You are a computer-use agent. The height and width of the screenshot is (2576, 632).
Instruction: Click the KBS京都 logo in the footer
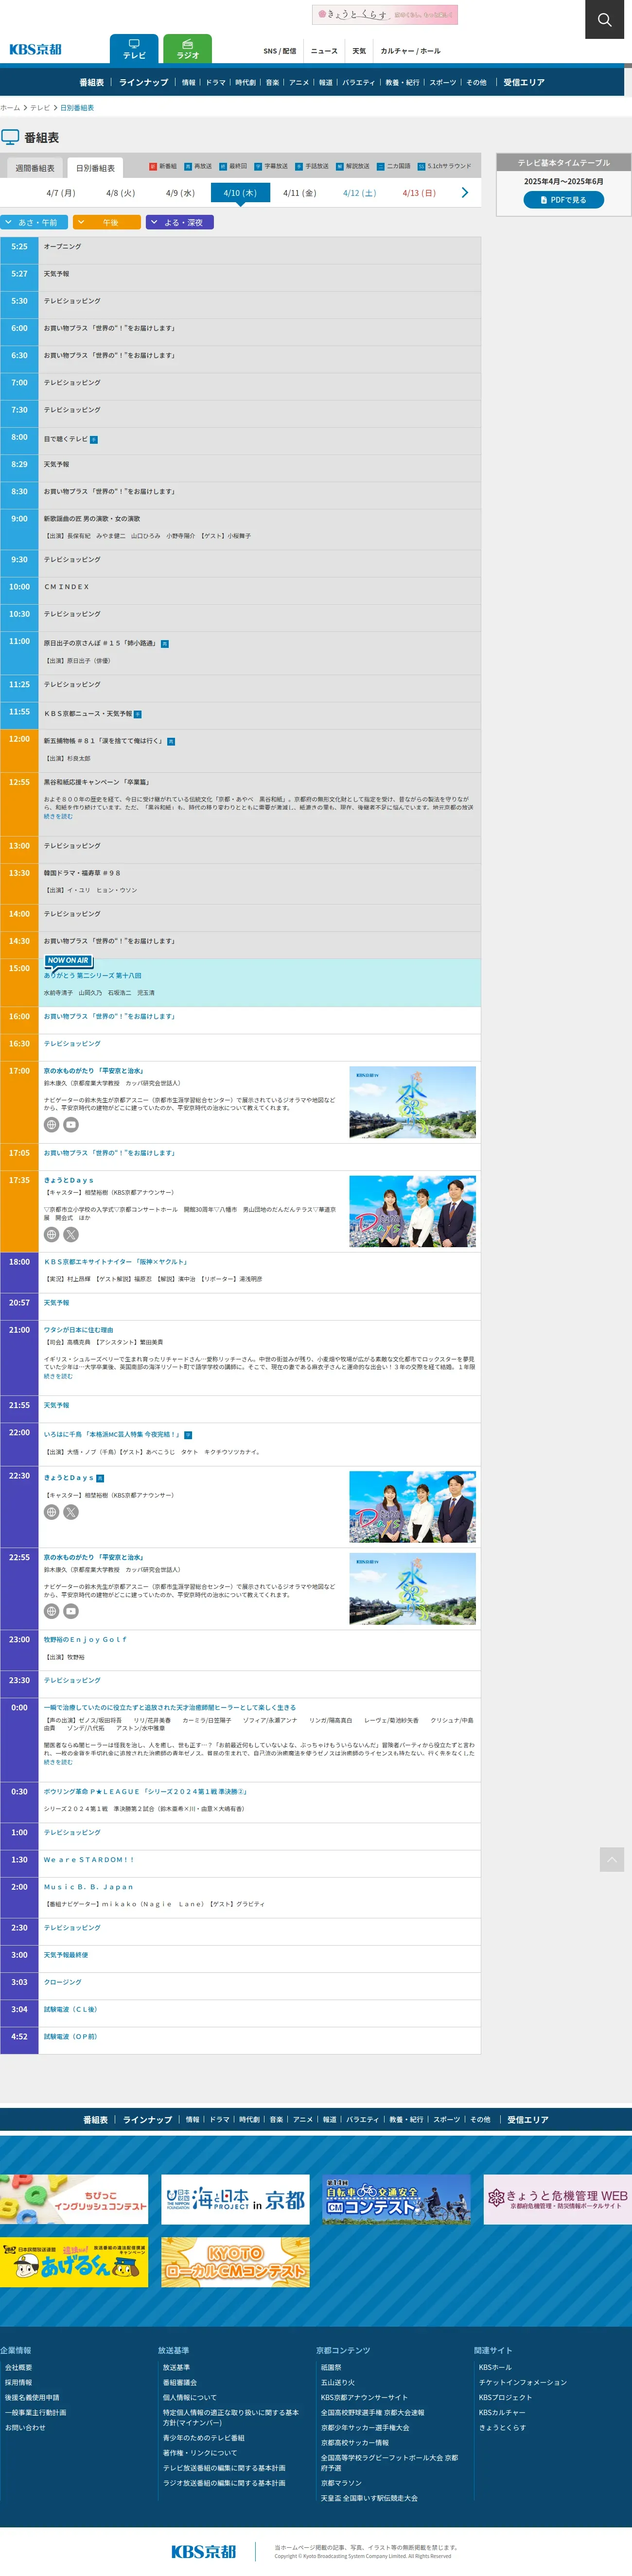(204, 2551)
